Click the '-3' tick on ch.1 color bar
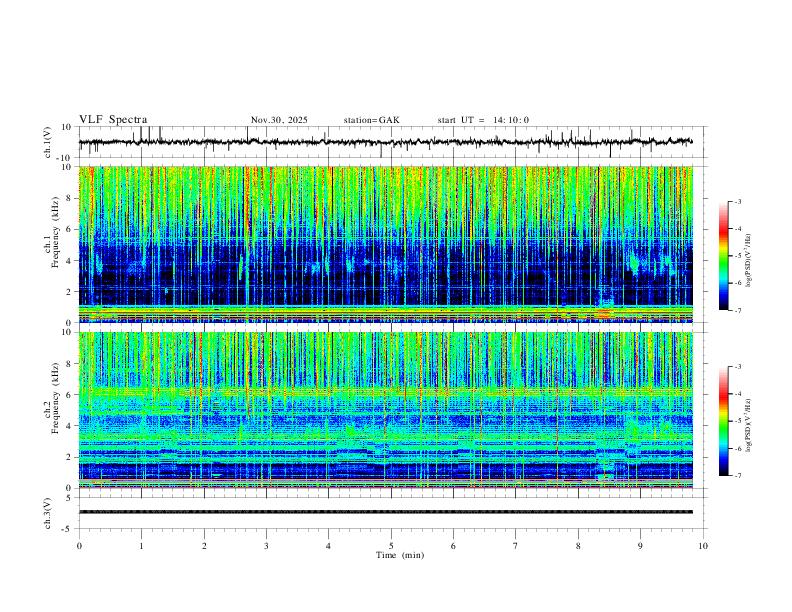 pyautogui.click(x=737, y=201)
